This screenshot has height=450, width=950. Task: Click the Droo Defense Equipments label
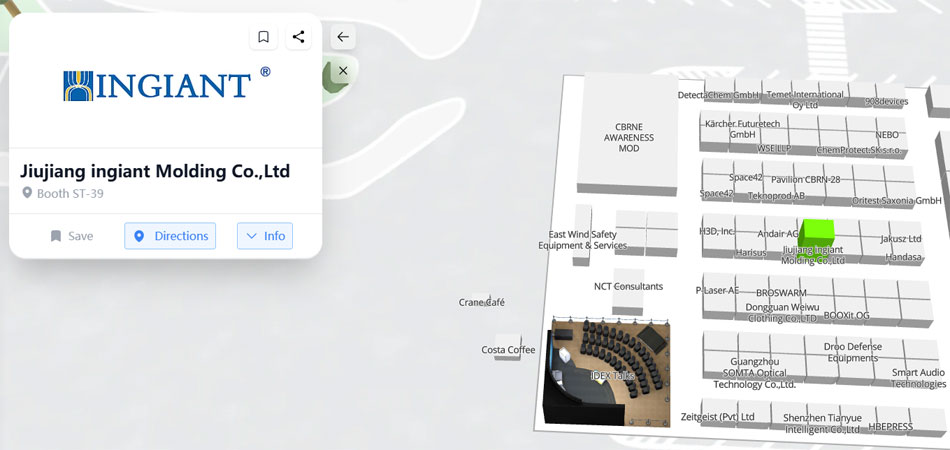coord(853,352)
